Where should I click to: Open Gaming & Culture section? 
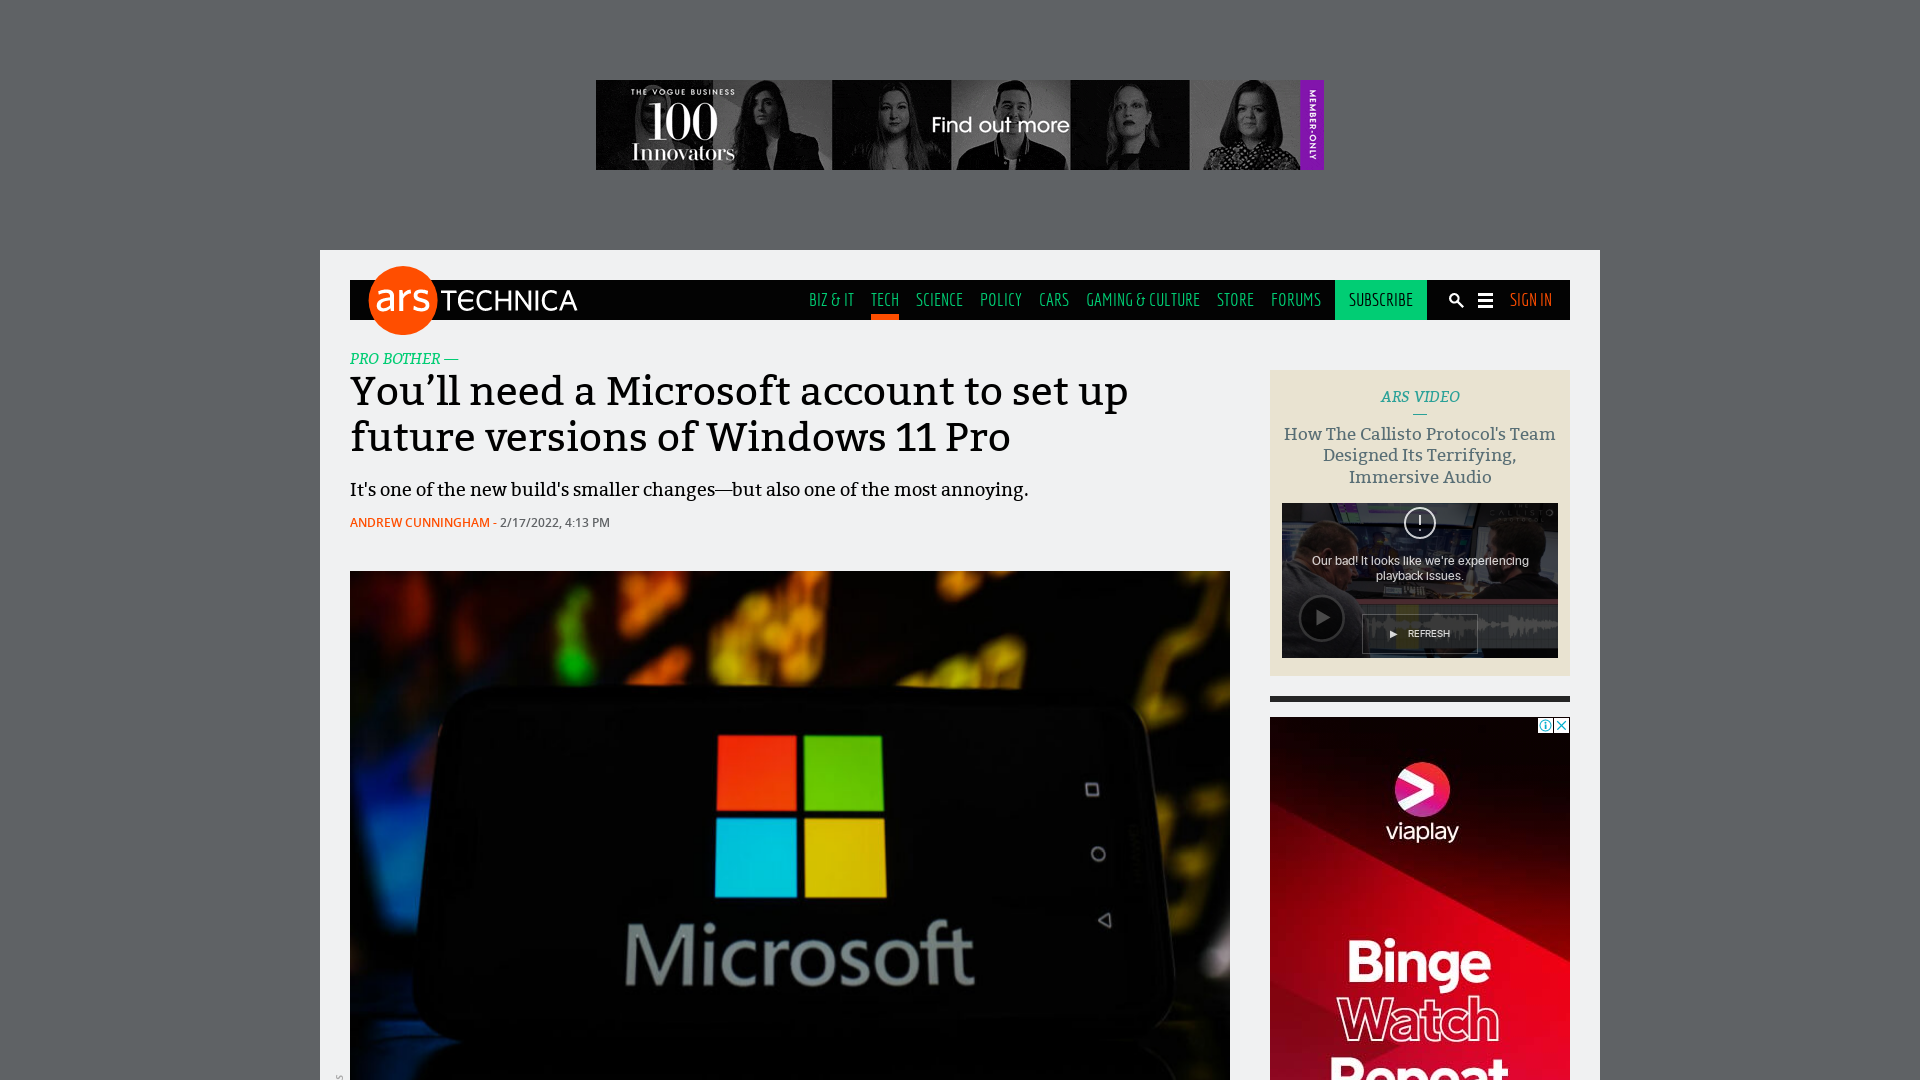click(1142, 300)
